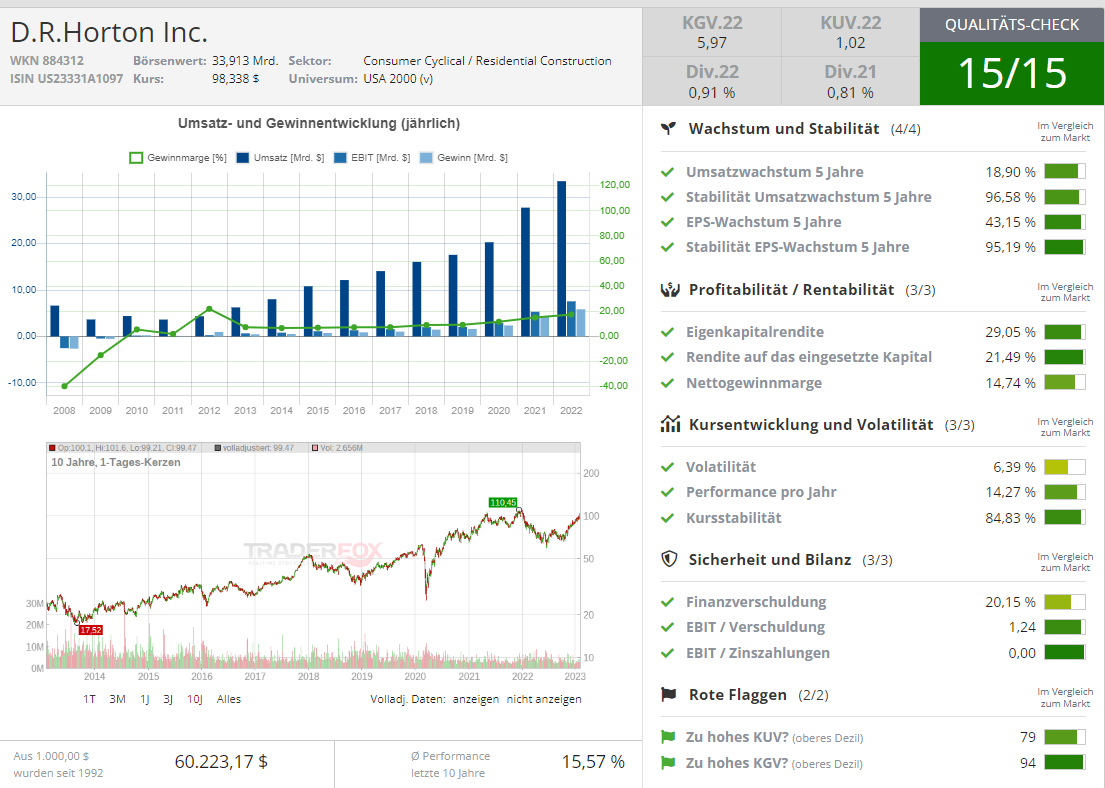The width and height of the screenshot is (1105, 788).
Task: Click the Wachstum und Stabilität plant icon
Action: tap(669, 129)
